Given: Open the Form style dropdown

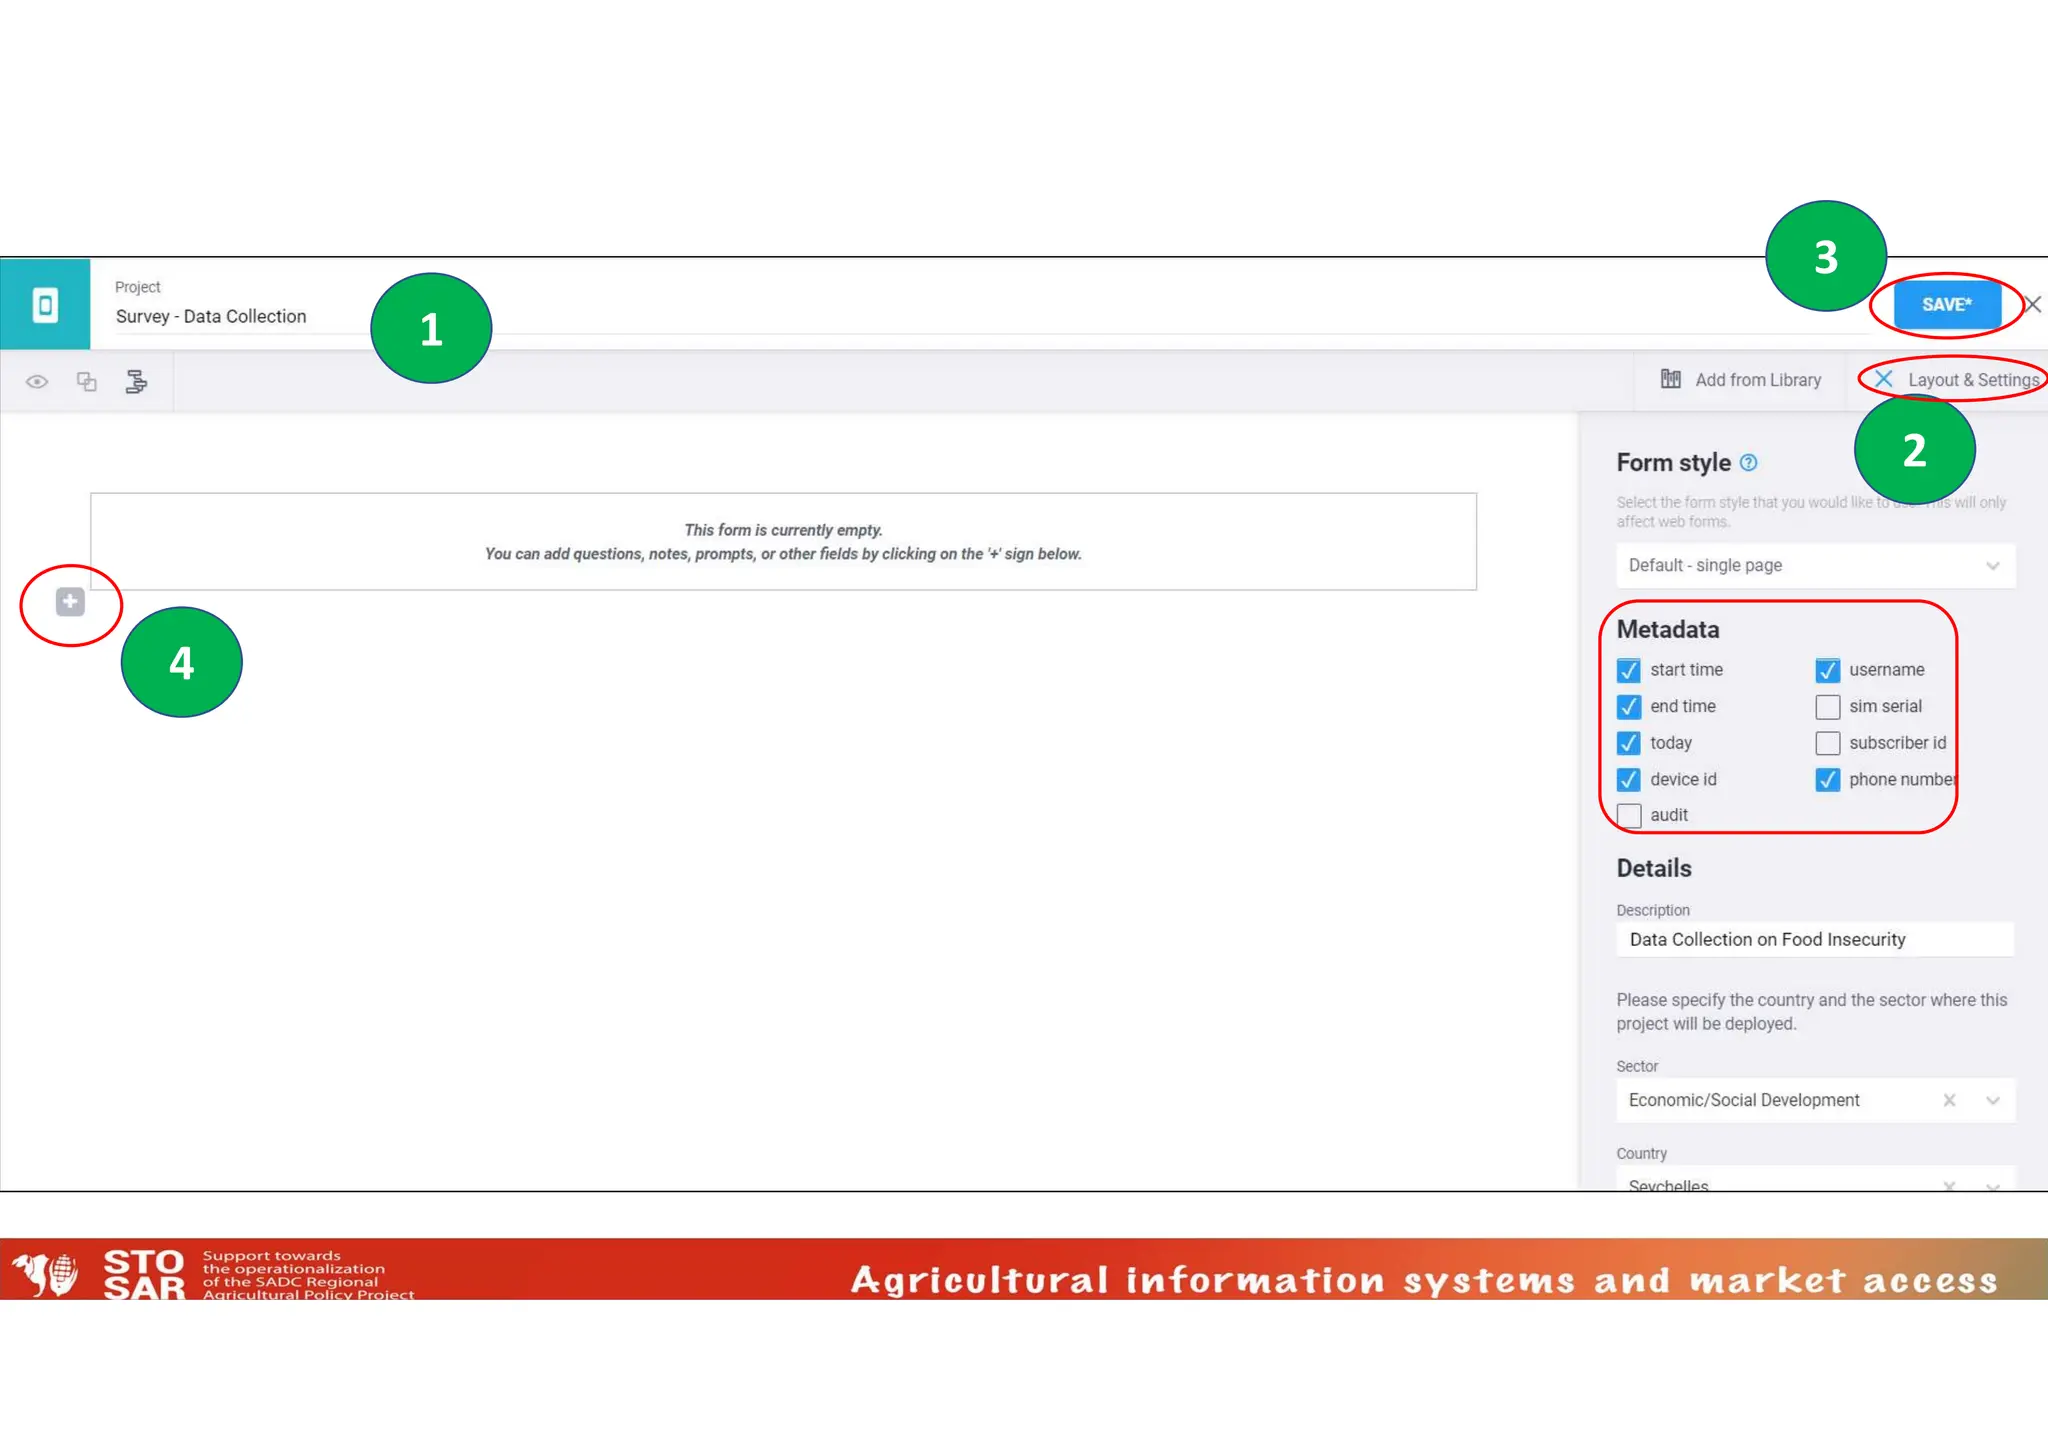Looking at the screenshot, I should [x=1814, y=565].
